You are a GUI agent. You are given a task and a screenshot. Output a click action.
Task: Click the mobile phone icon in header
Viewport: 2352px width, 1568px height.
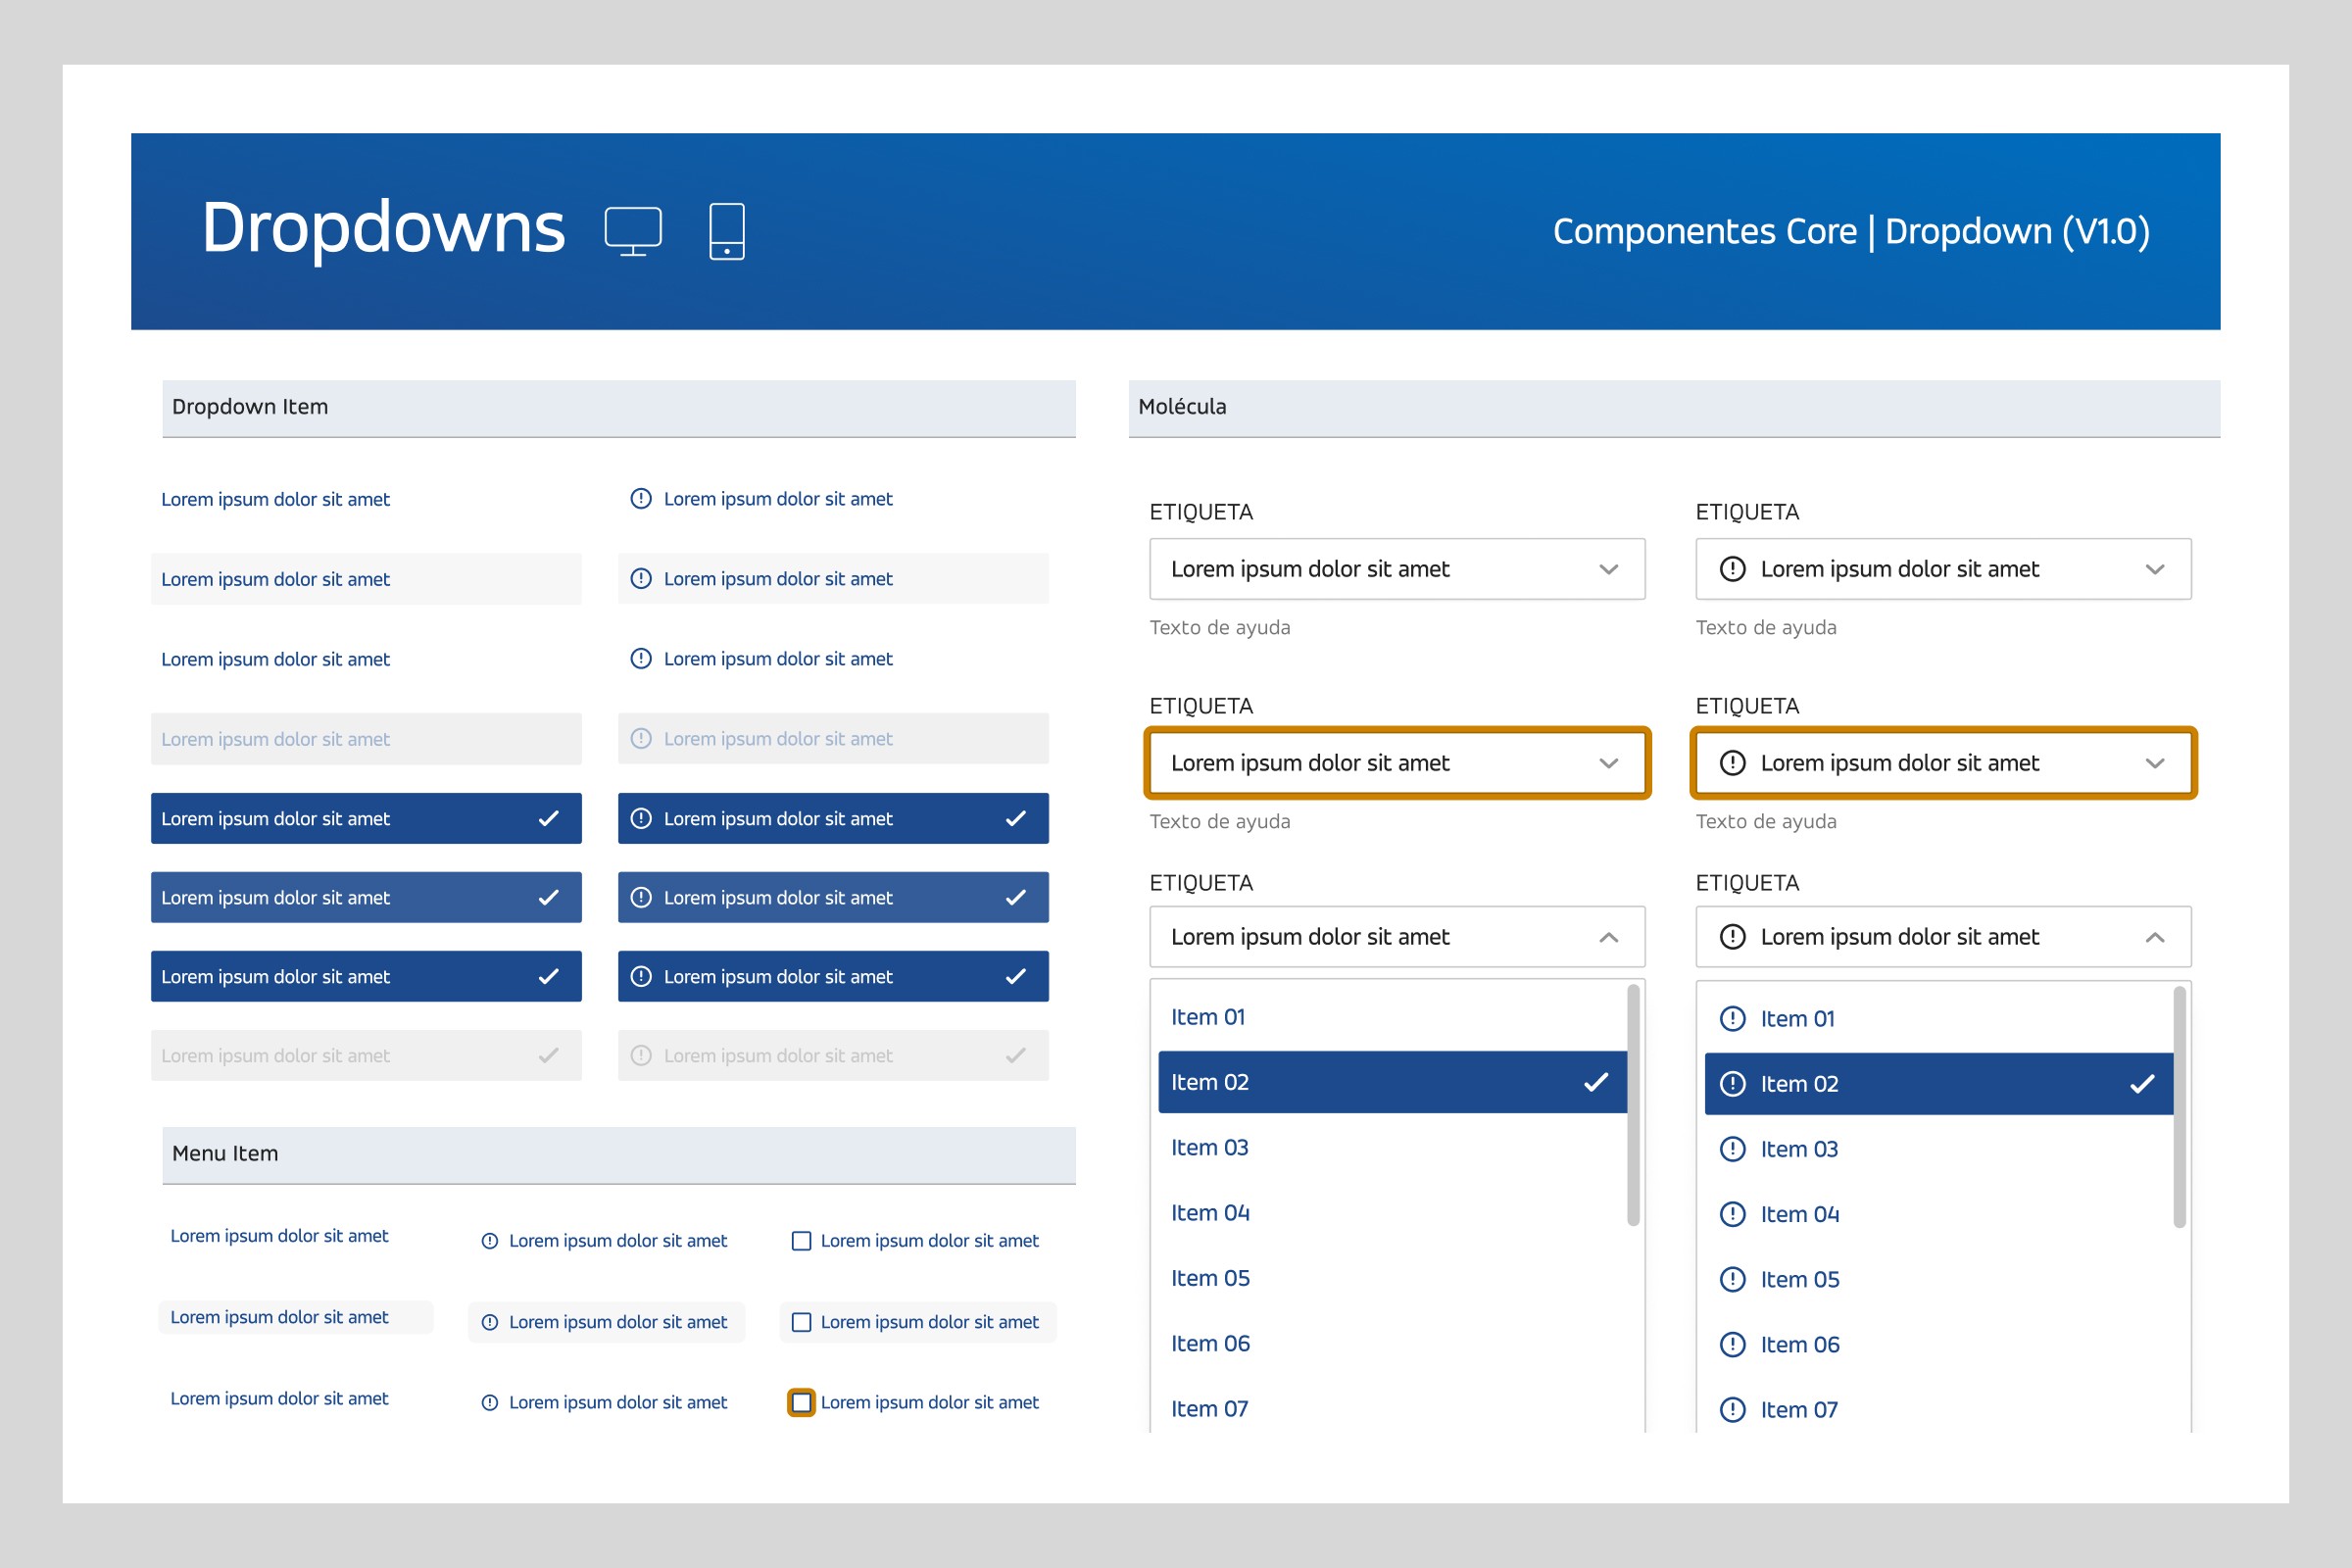pos(726,231)
